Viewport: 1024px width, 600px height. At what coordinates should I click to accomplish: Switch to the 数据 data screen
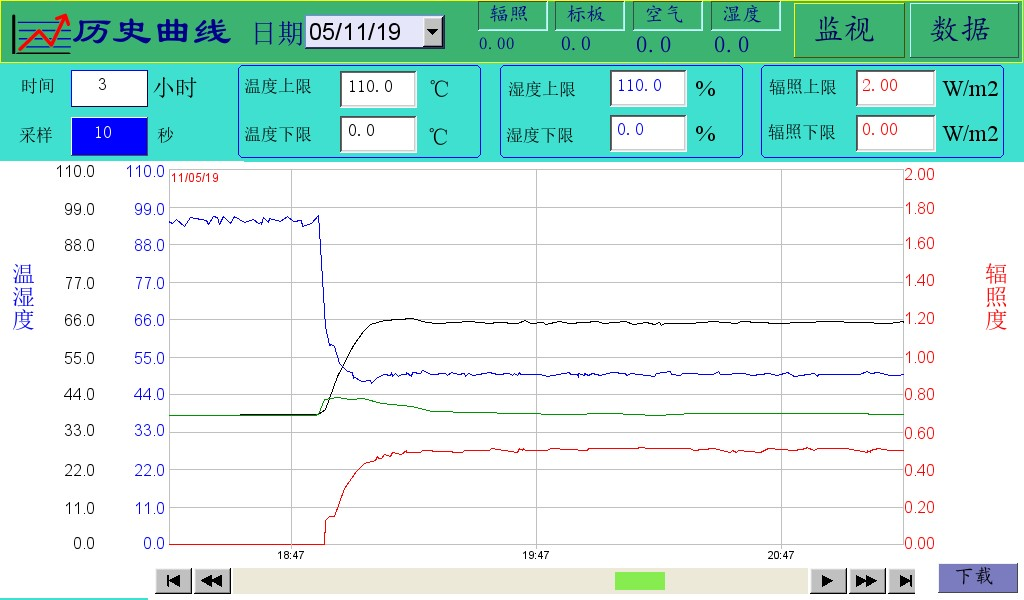[962, 30]
